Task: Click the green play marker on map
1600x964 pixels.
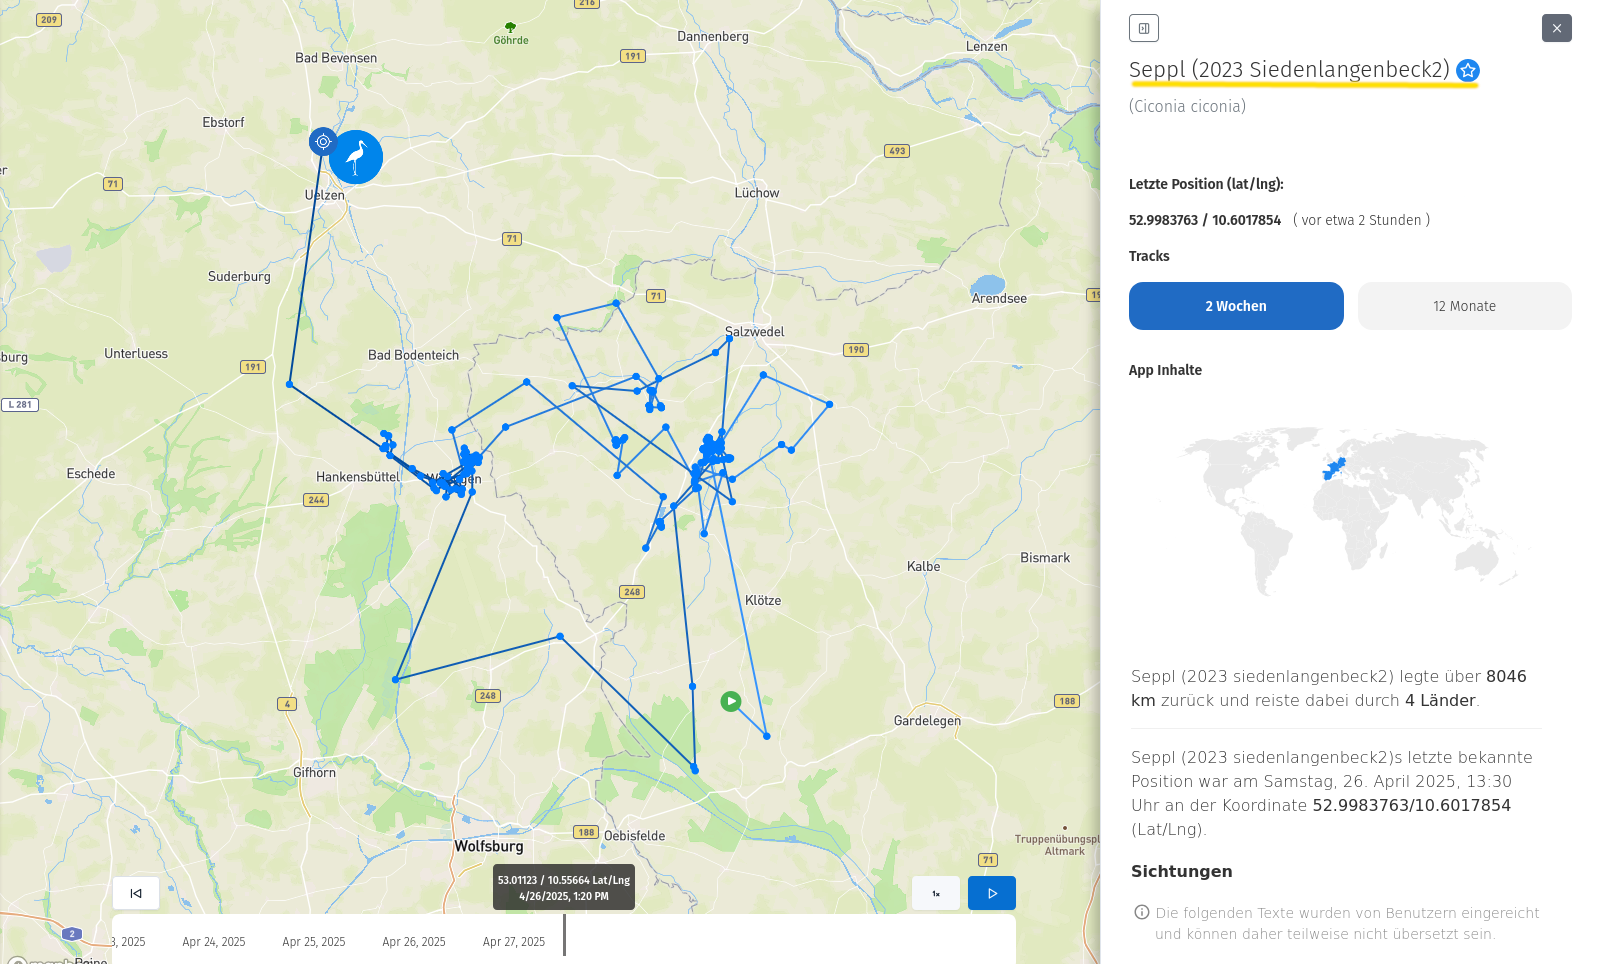Action: pyautogui.click(x=731, y=702)
